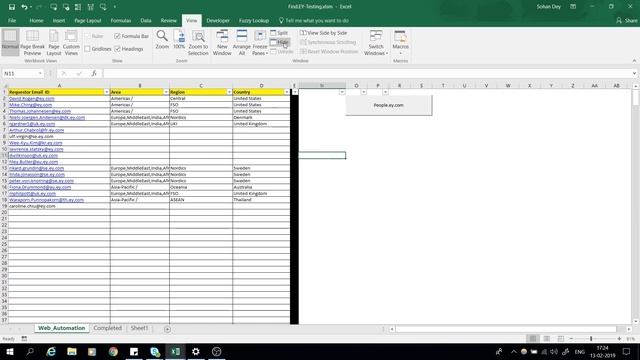Open Chrome from taskbar

click(113, 351)
